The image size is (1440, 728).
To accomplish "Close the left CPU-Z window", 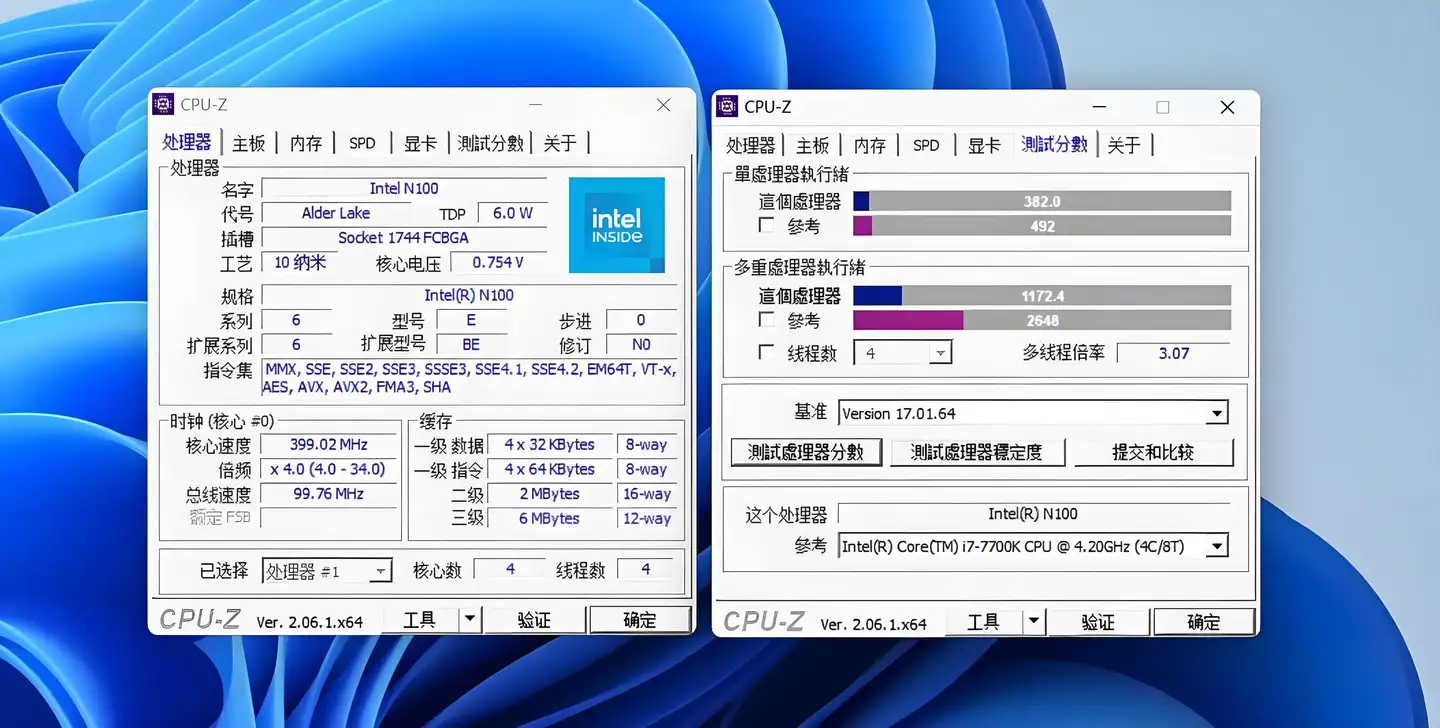I will click(x=663, y=105).
